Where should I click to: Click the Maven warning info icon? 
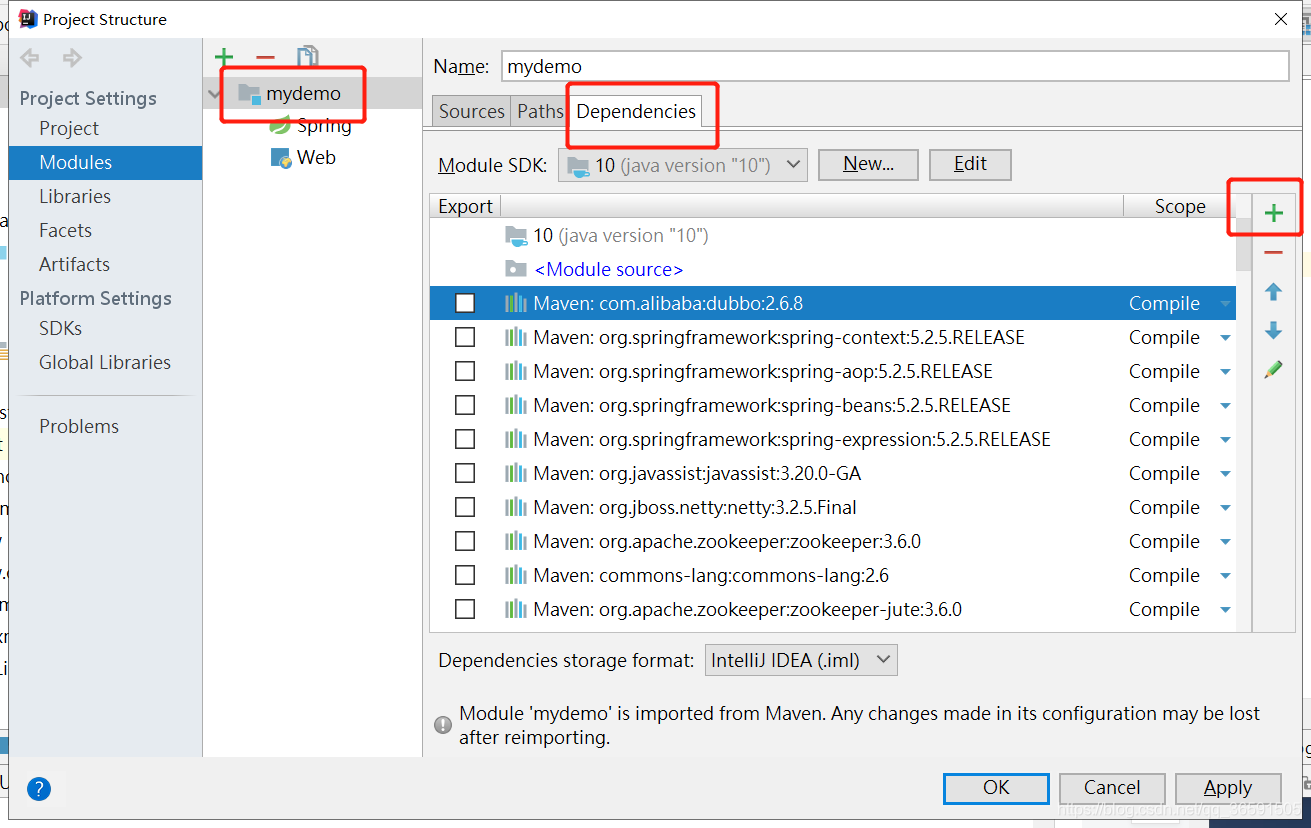(443, 725)
